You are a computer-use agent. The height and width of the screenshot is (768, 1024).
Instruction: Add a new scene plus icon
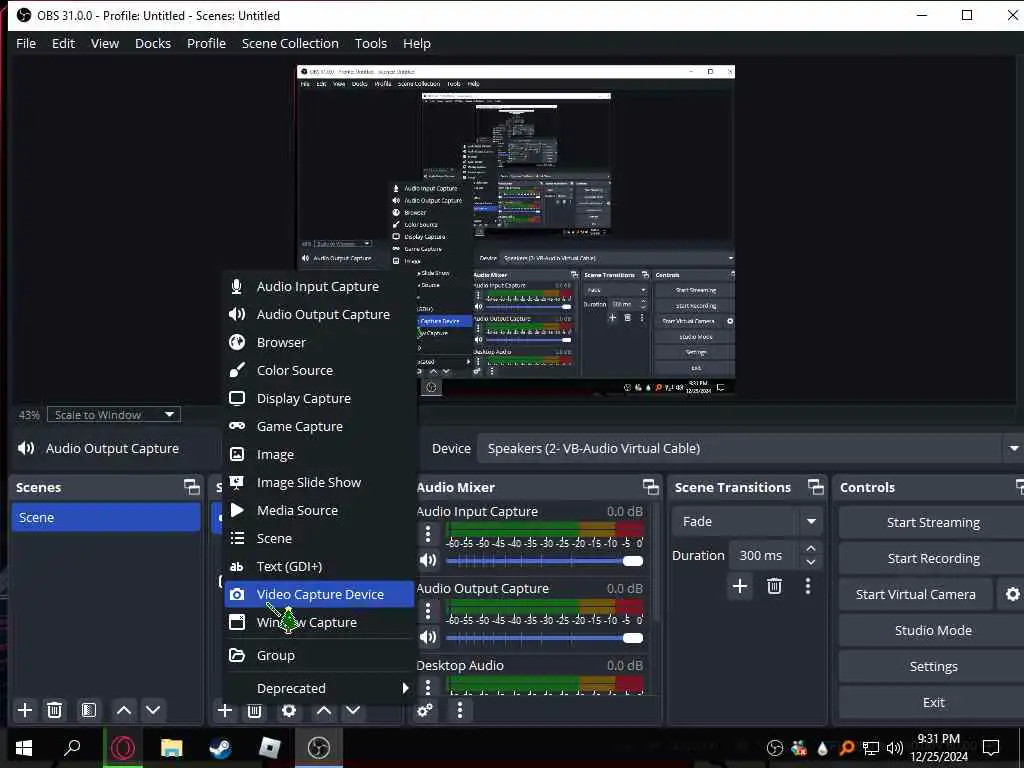25,710
